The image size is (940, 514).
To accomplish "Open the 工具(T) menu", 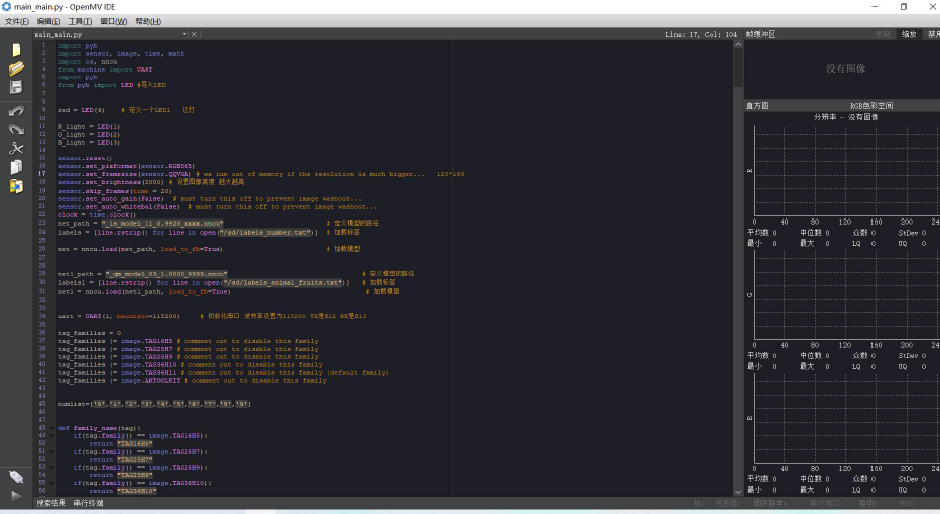I will pyautogui.click(x=80, y=21).
